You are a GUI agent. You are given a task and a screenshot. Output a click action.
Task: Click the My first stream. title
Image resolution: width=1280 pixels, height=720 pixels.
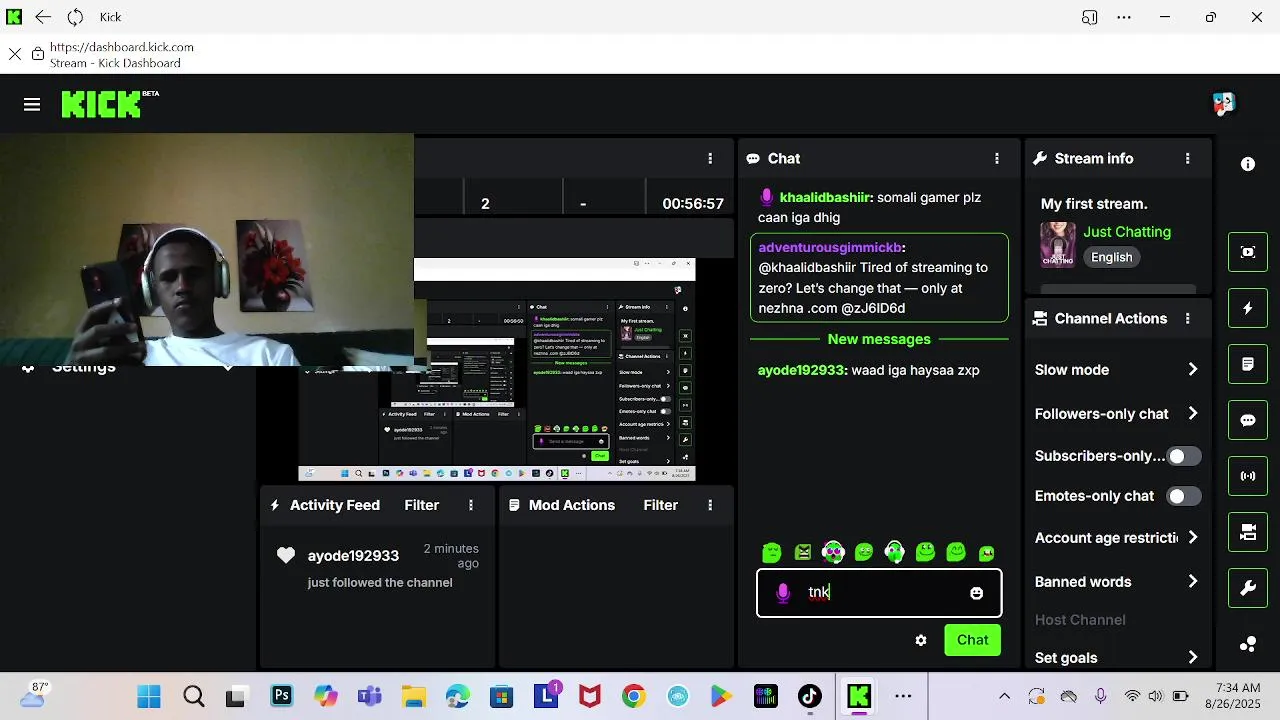pyautogui.click(x=1094, y=203)
